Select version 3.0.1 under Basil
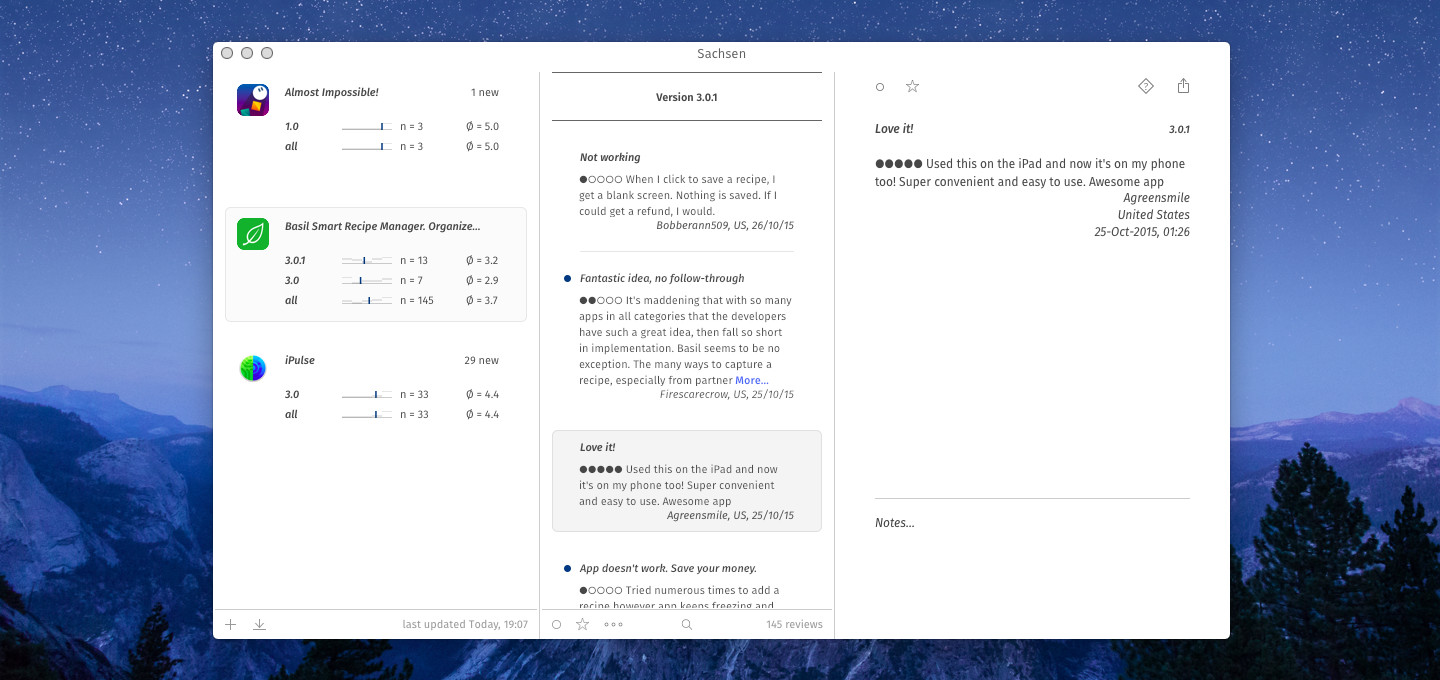Image resolution: width=1440 pixels, height=680 pixels. (x=392, y=260)
